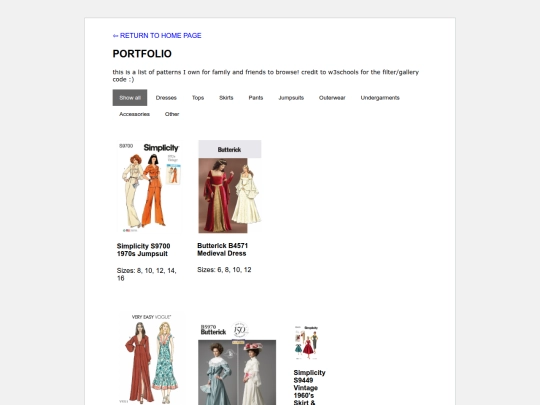Open the Simplicity S9700 jumpsuit pattern image
This screenshot has height=405, width=540.
coord(149,187)
